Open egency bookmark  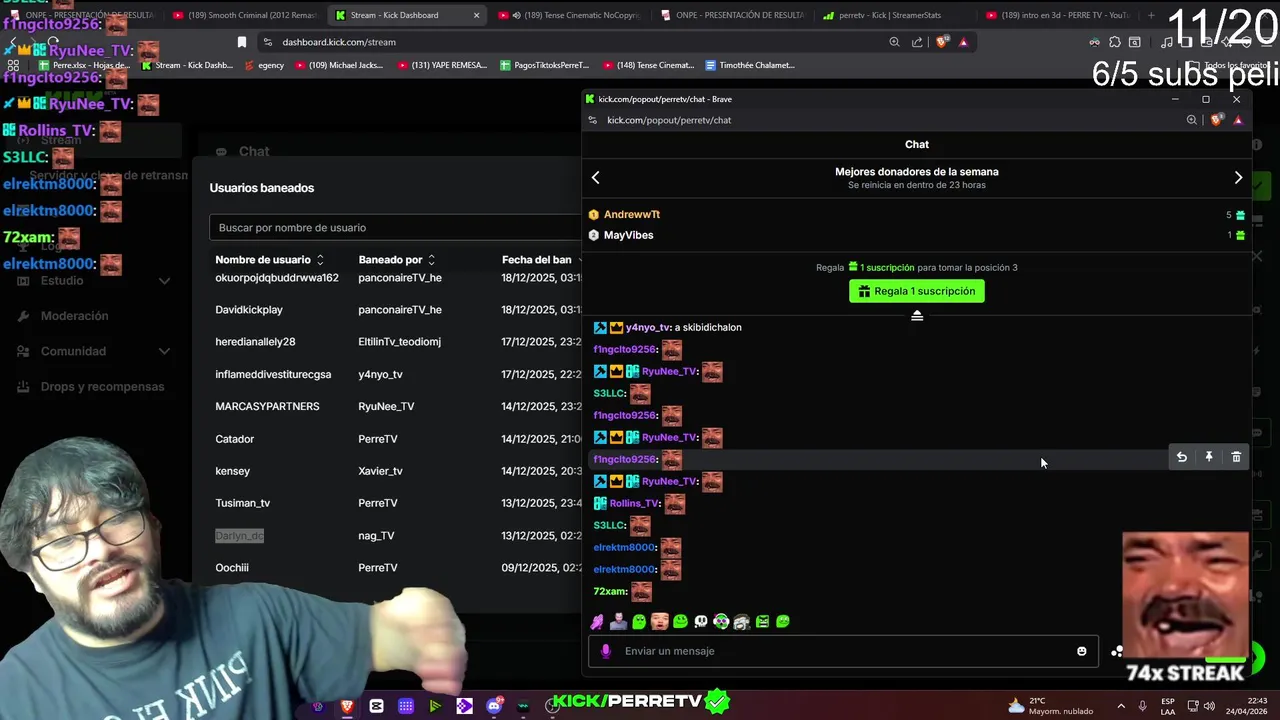(x=263, y=65)
